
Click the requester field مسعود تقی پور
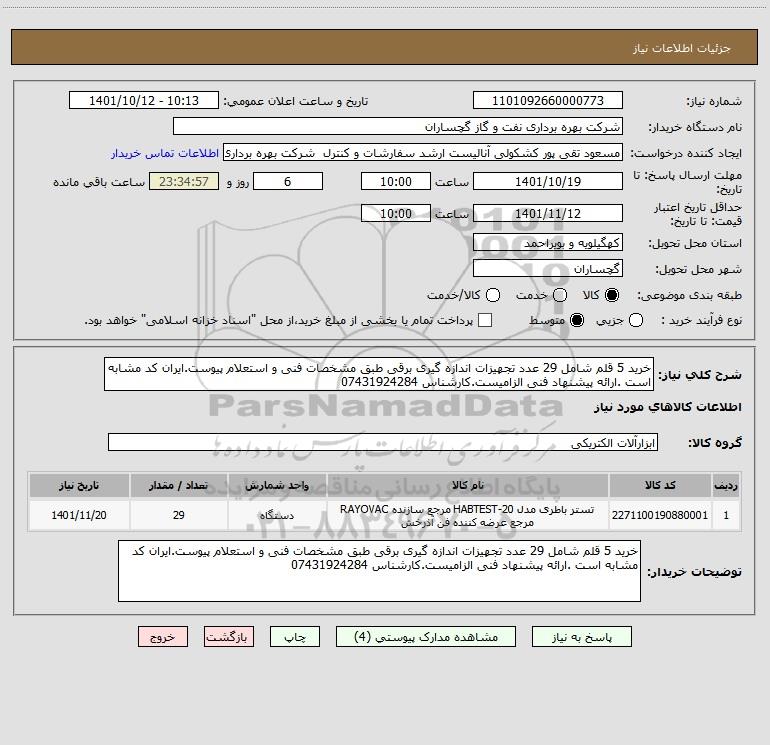tap(423, 153)
